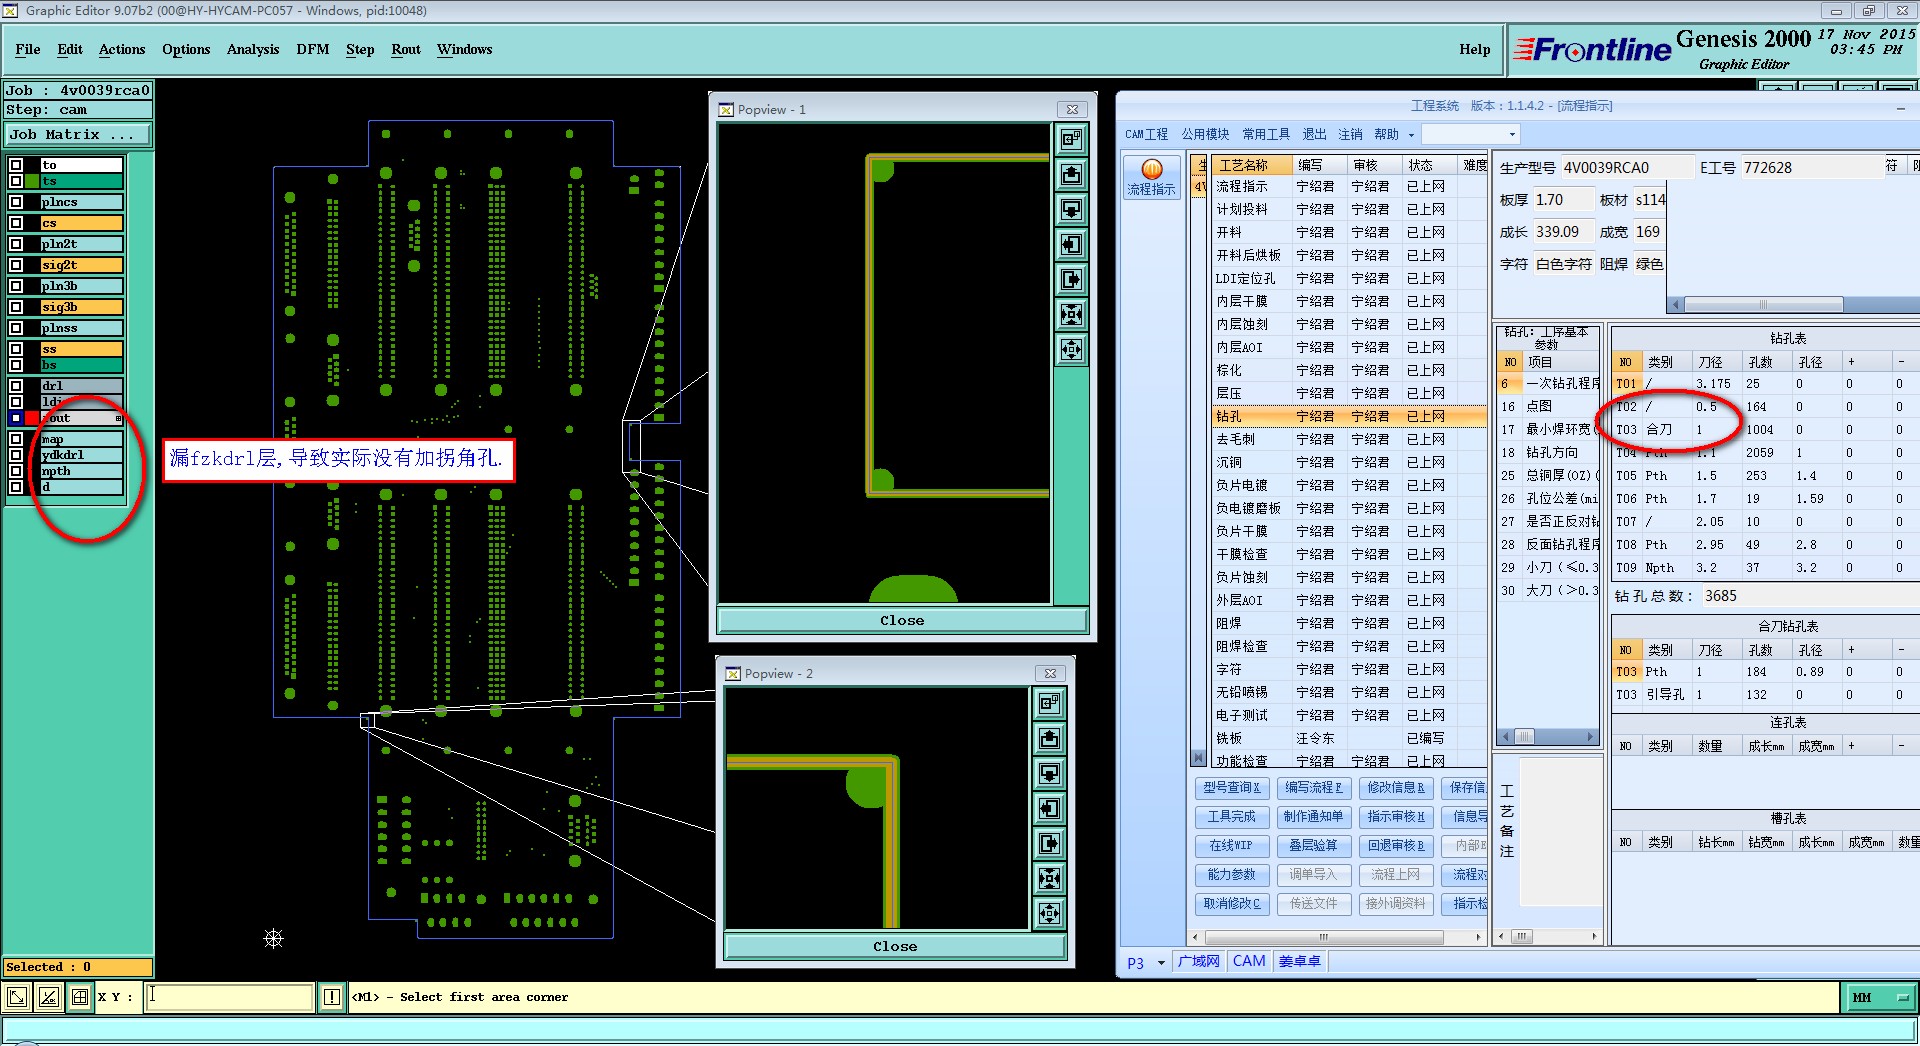The image size is (1920, 1046).
Task: Click the diagonal arrow icon beside XY field
Action: click(17, 997)
